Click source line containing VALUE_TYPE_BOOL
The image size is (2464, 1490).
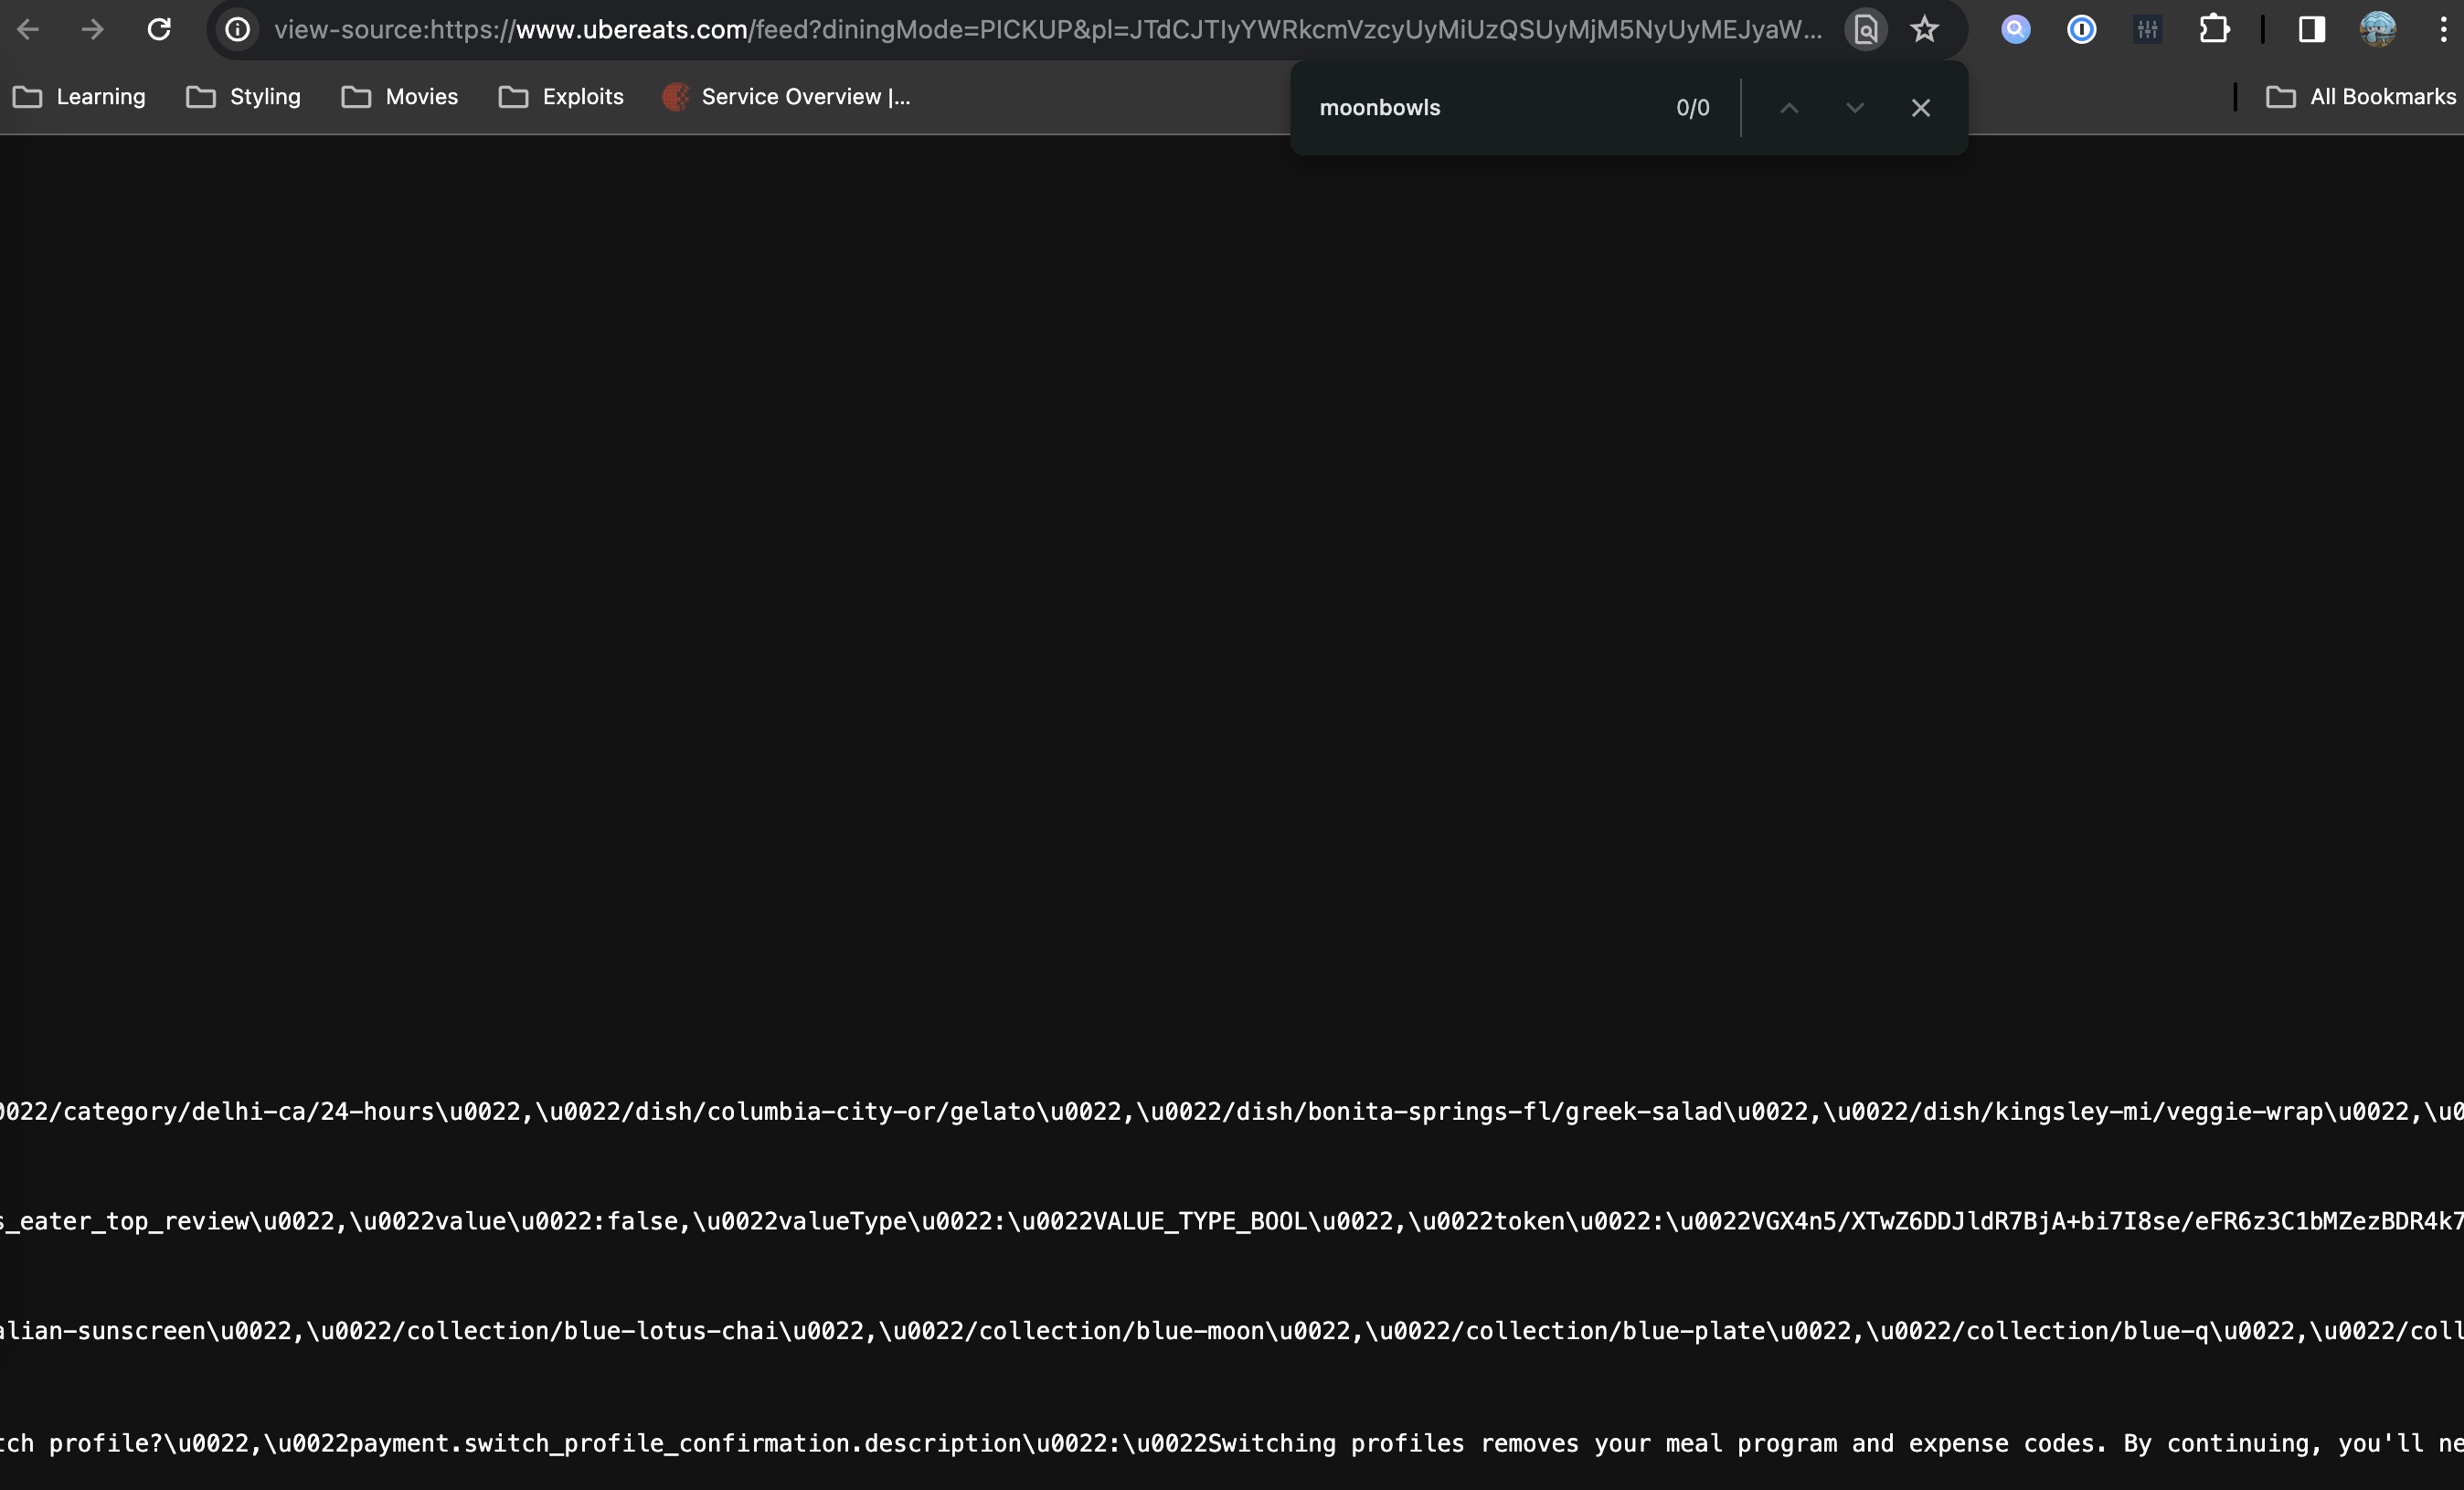point(1232,1221)
